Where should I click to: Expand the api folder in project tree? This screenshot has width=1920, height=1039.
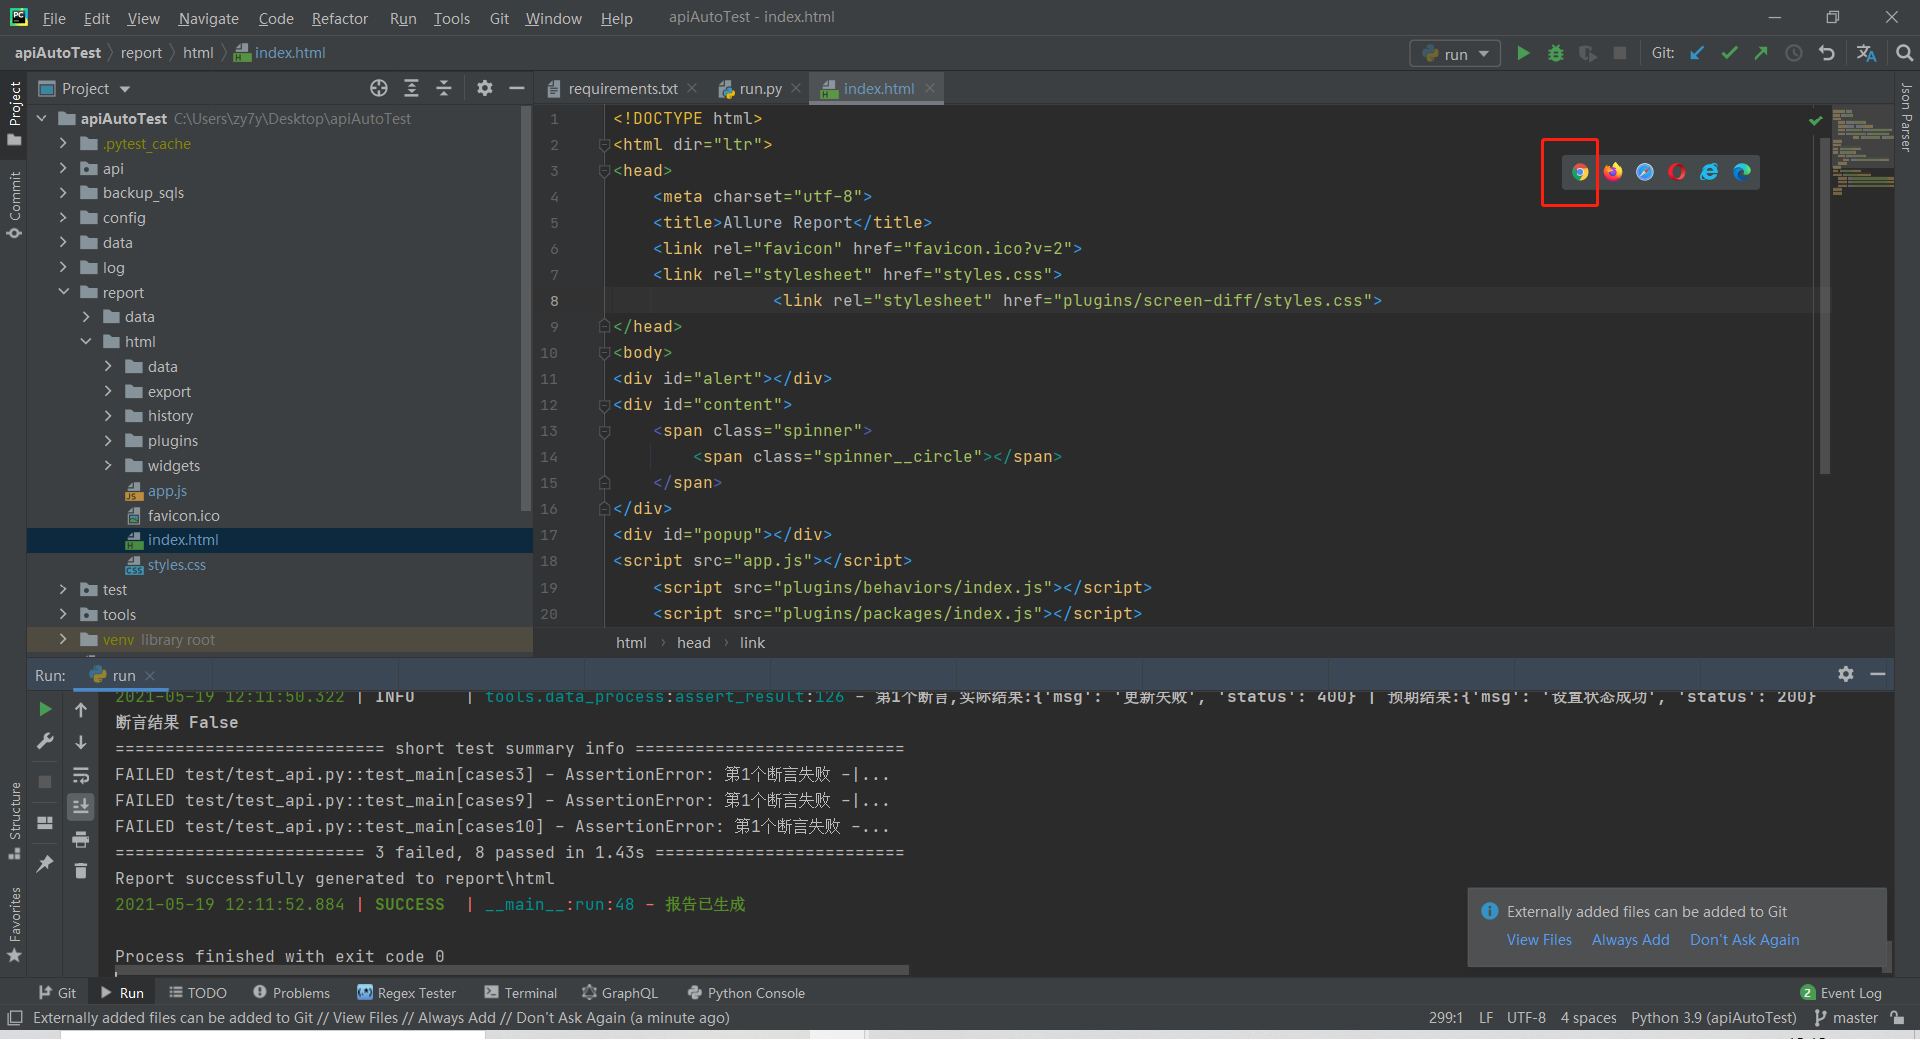click(x=63, y=168)
